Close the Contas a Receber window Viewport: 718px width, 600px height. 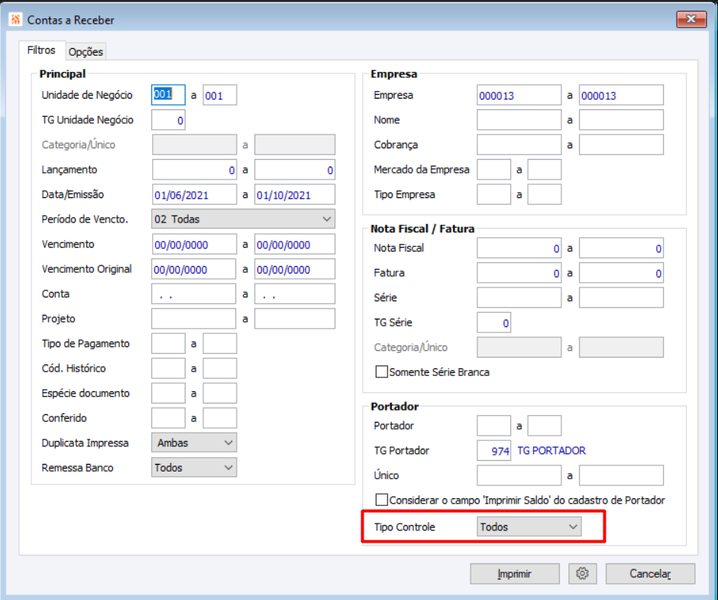click(691, 19)
